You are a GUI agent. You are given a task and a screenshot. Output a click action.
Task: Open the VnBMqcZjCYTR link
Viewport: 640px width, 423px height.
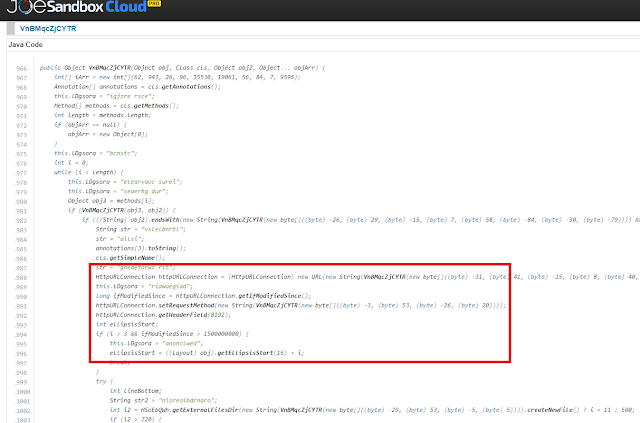click(48, 29)
